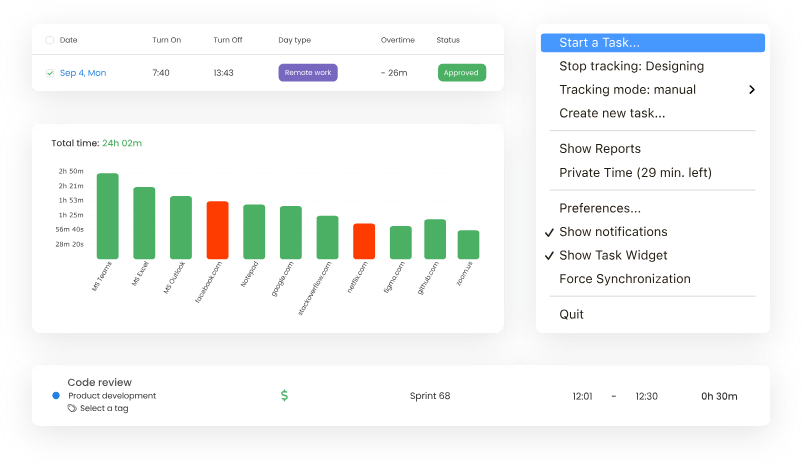Toggle the select-all checkbox in table header
The height and width of the screenshot is (466, 802).
[x=50, y=40]
